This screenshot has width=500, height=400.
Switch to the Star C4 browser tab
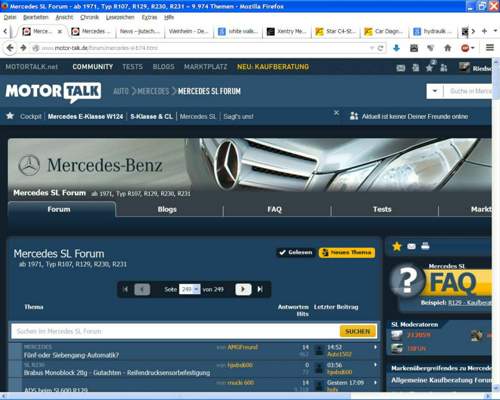335,31
